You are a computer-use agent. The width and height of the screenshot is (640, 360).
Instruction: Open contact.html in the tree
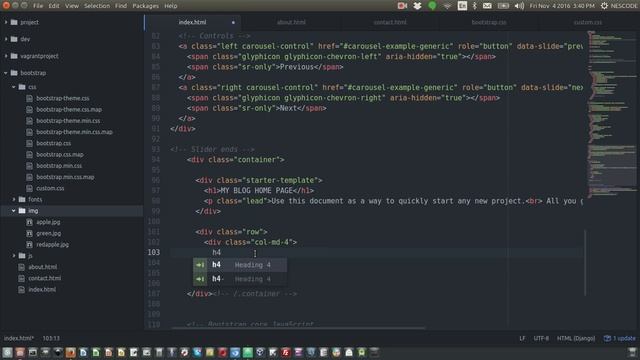[44, 278]
